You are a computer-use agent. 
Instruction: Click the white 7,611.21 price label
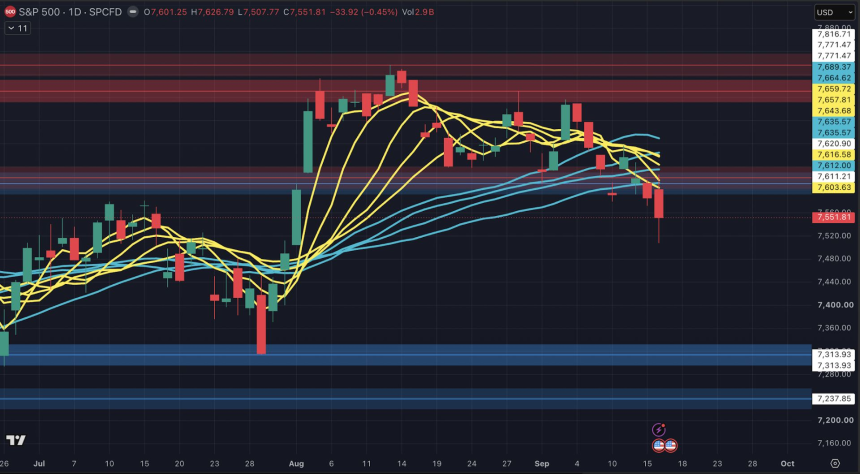coord(833,177)
